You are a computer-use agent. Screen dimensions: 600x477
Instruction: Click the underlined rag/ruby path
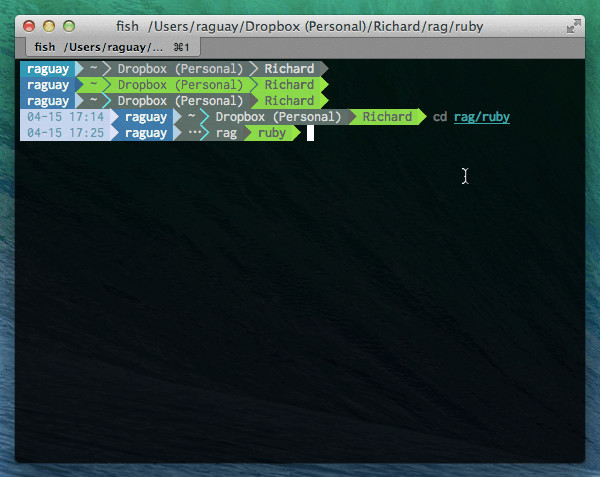[482, 117]
